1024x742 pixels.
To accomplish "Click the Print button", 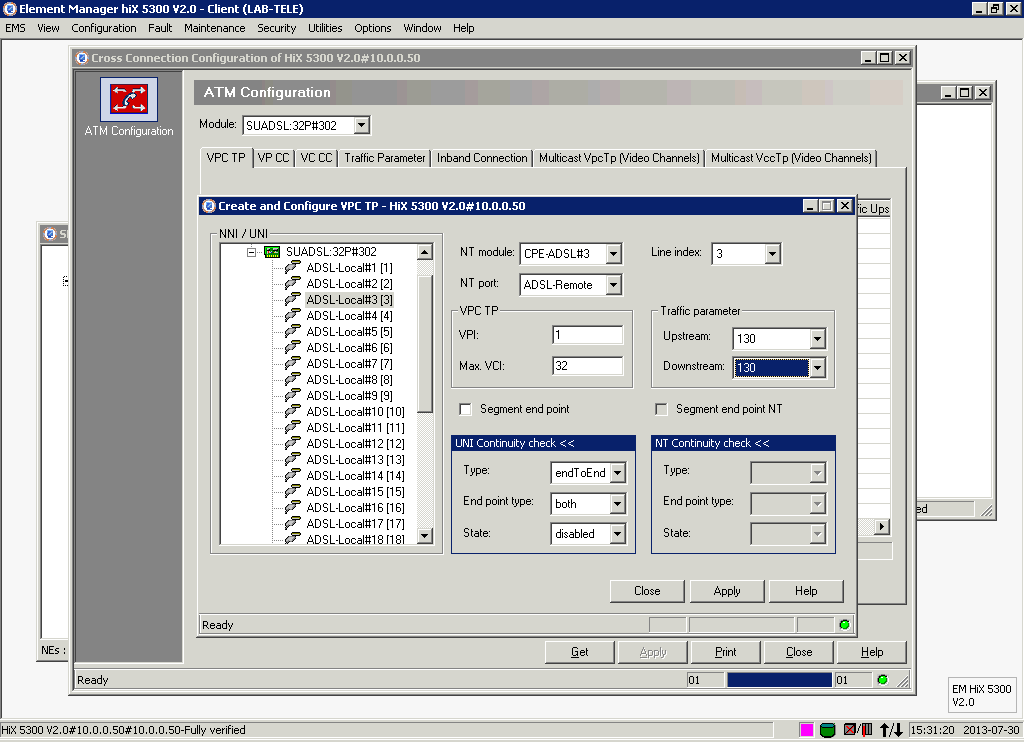I will click(725, 652).
